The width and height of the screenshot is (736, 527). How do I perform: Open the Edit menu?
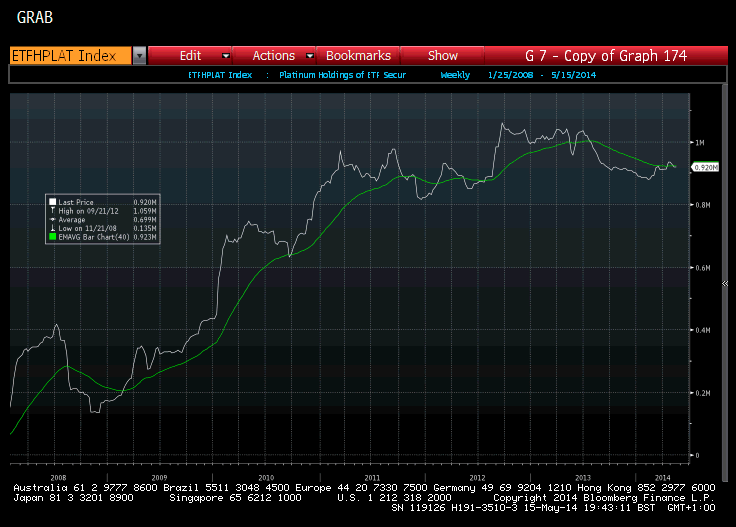point(190,56)
